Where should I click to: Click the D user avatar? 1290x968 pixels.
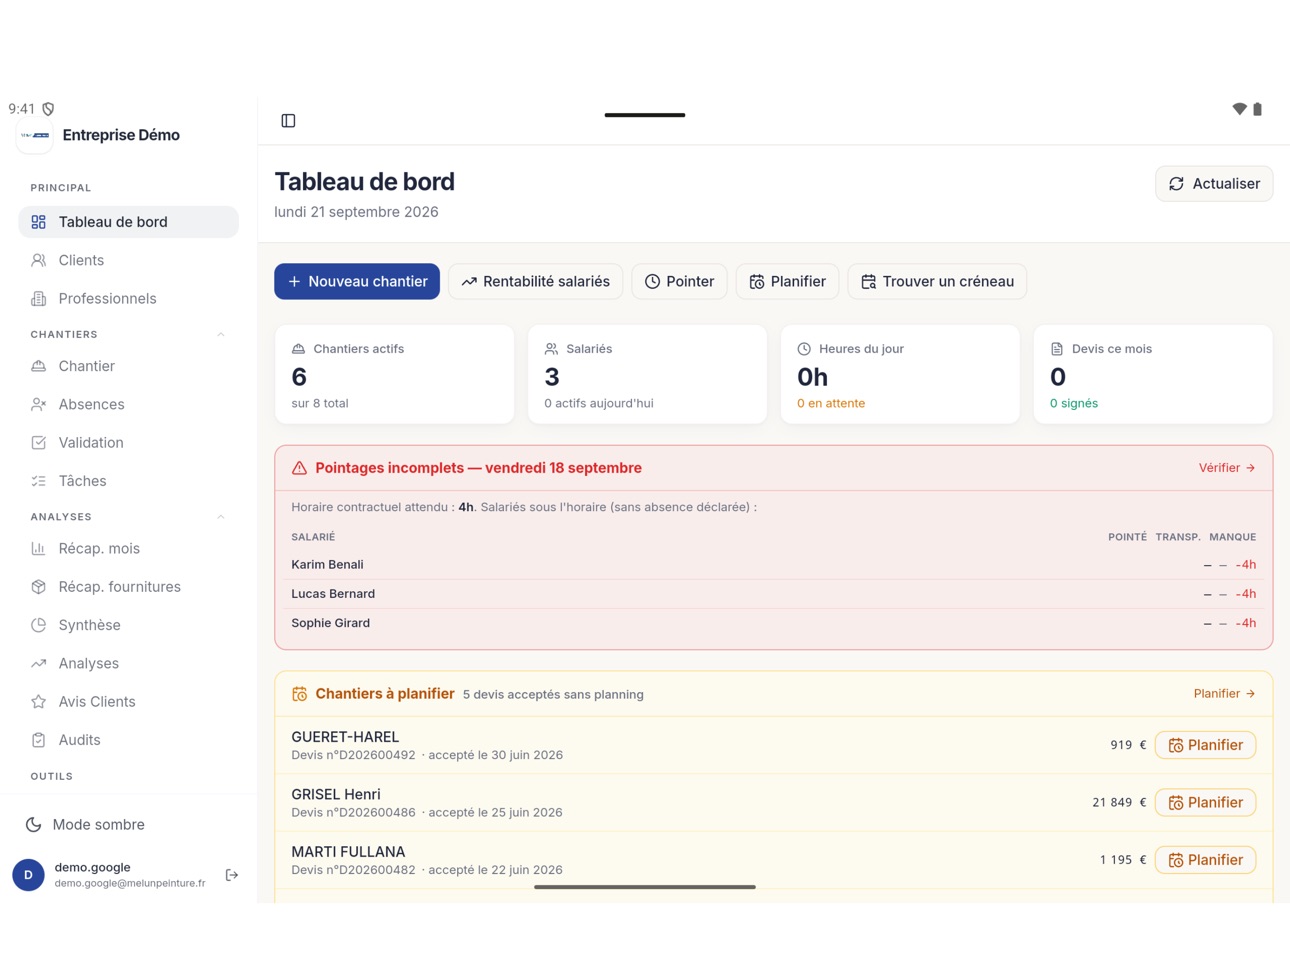[x=28, y=875]
